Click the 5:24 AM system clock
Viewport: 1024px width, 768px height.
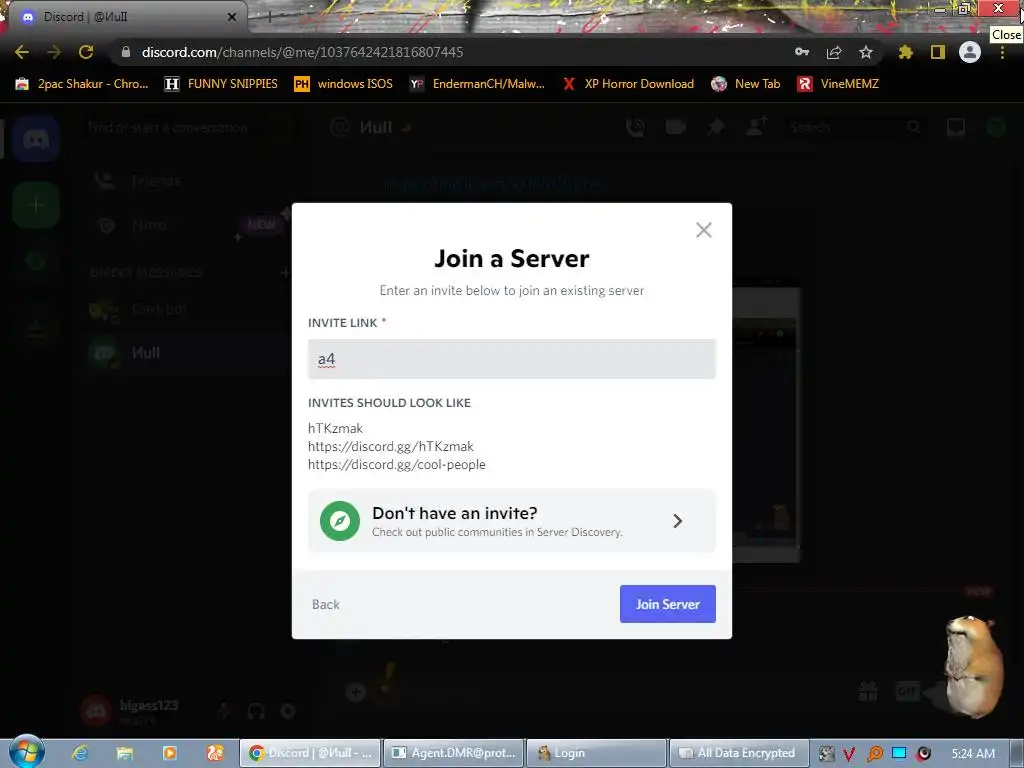point(973,754)
